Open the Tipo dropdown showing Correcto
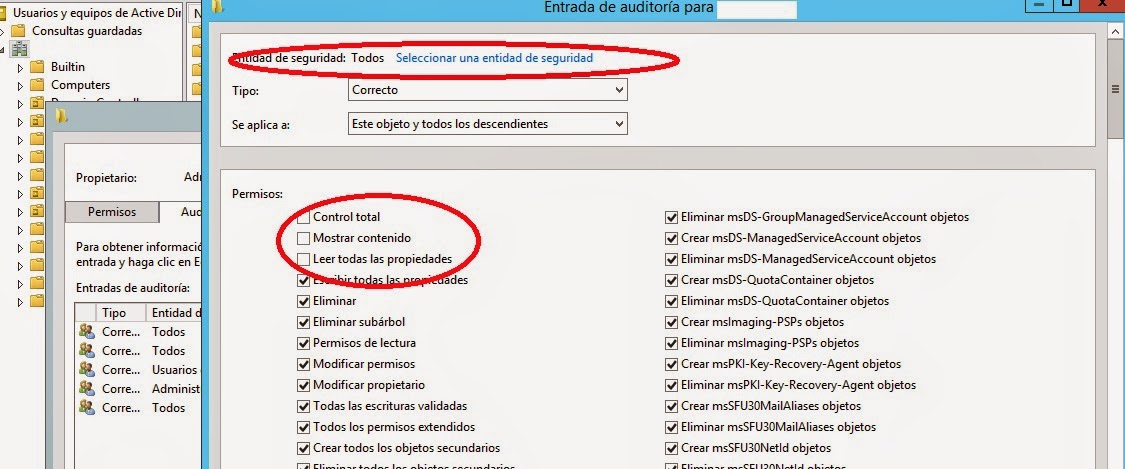This screenshot has height=469, width=1125. [x=487, y=90]
